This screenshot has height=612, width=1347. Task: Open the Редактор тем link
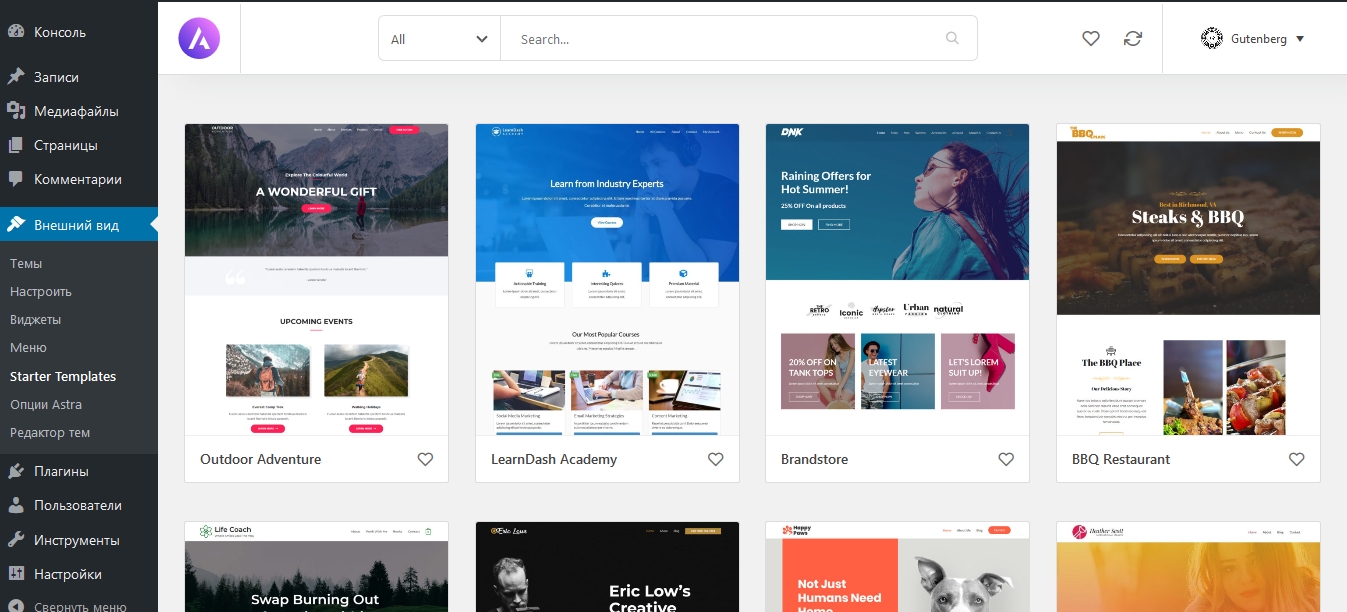tap(50, 433)
